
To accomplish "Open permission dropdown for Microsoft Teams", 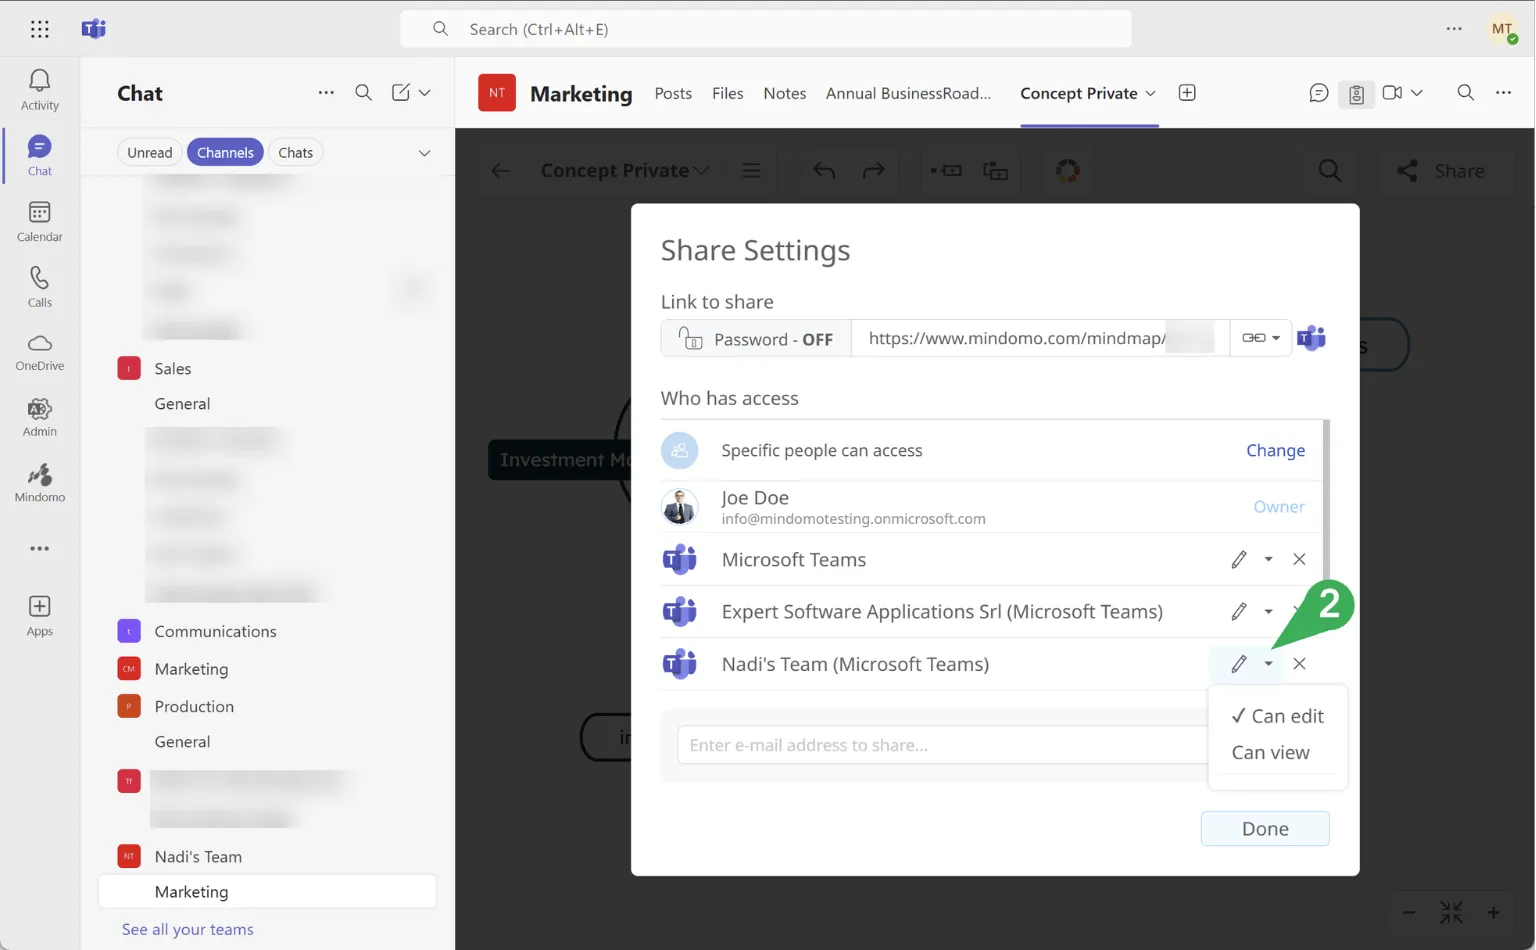I will click(x=1268, y=559).
